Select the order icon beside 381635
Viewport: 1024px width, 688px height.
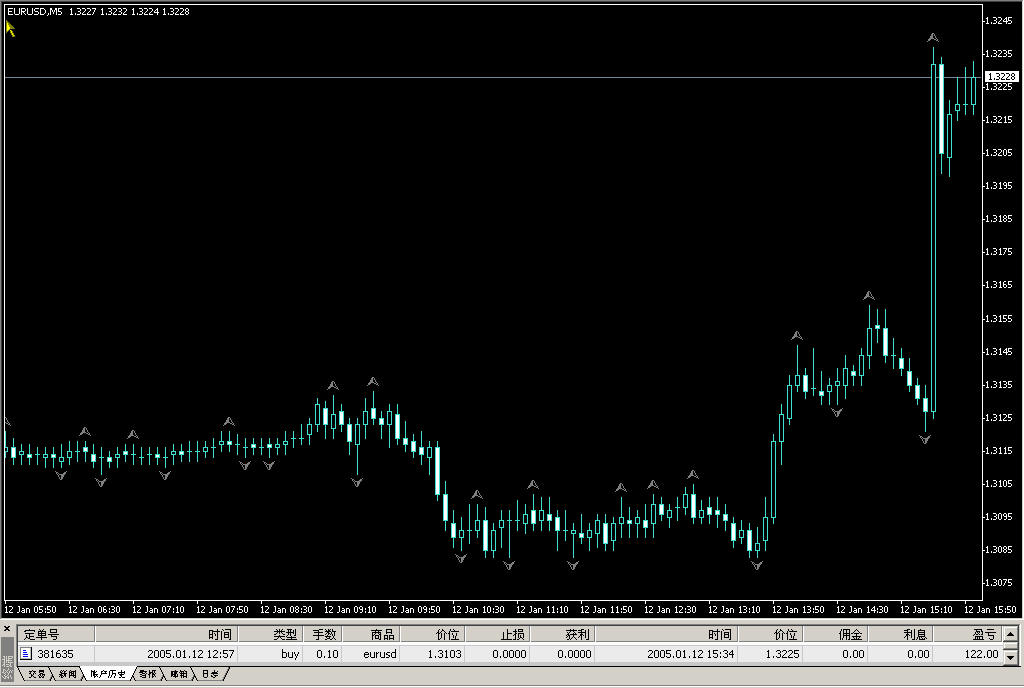tap(26, 653)
